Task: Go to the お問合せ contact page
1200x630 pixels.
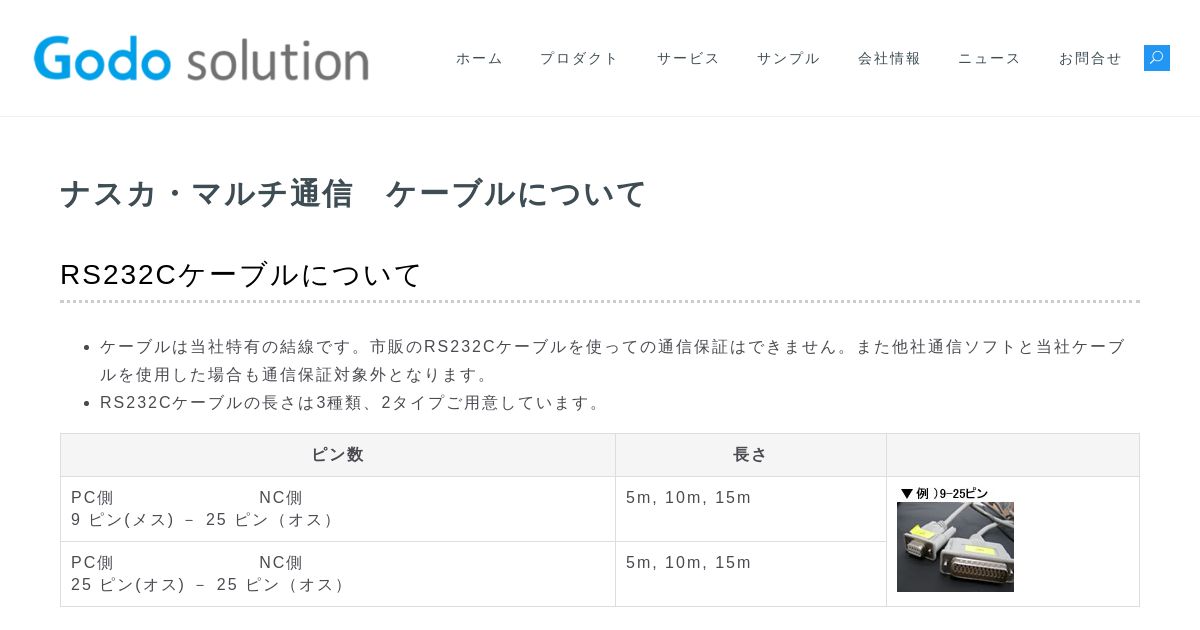Action: click(x=1090, y=58)
